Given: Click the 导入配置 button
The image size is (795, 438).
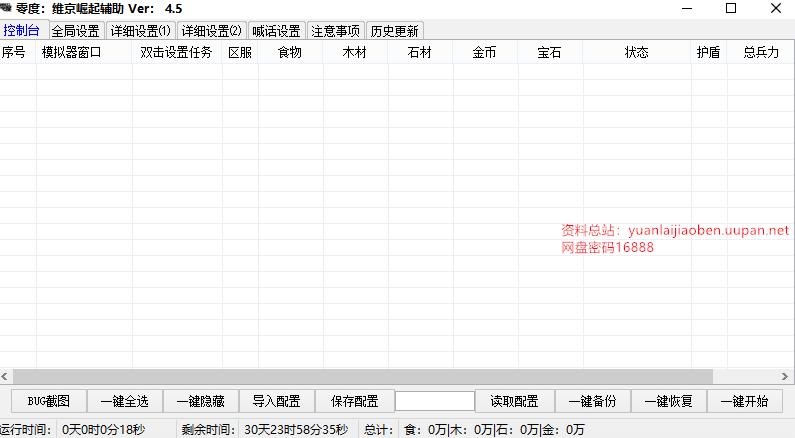Looking at the screenshot, I should (x=277, y=402).
